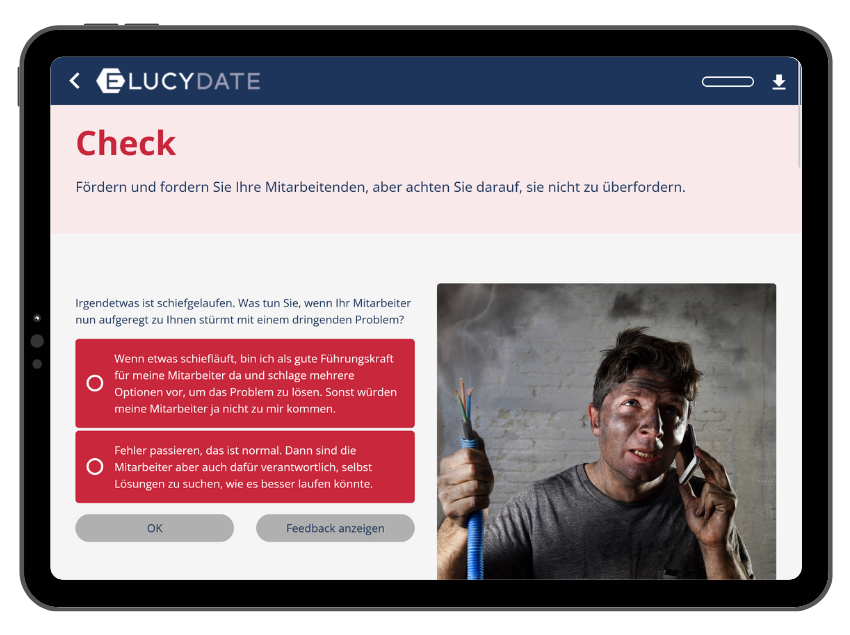Select the radio for 'Wenn etwas schiefläuft' answer
The height and width of the screenshot is (635, 850).
pos(95,383)
